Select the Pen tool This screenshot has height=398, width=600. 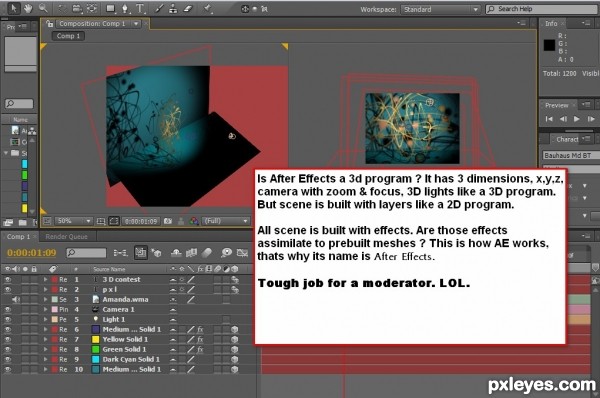coord(126,8)
